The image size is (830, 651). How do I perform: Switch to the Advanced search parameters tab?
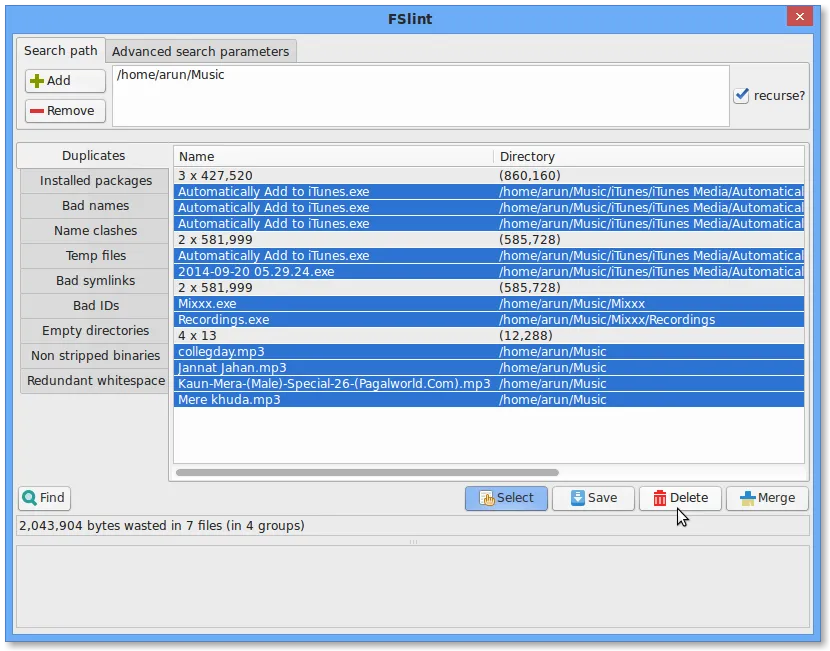tap(200, 50)
